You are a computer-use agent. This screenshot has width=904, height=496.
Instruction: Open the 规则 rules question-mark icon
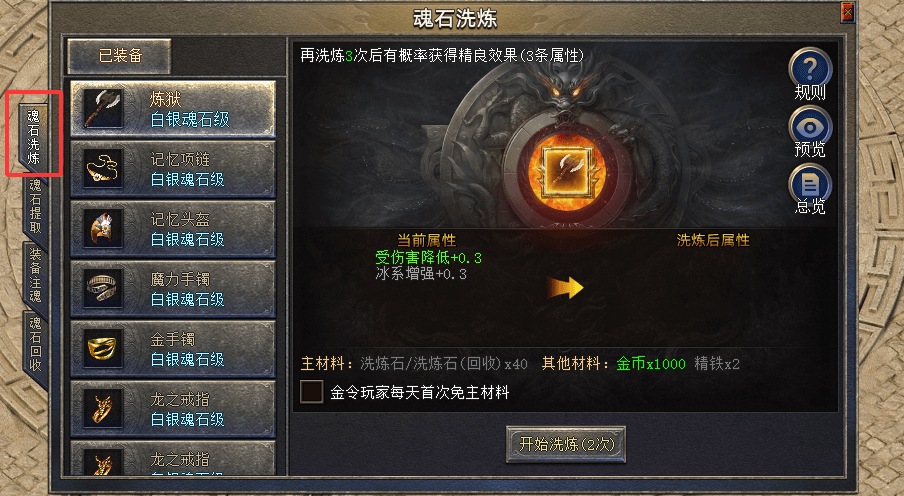click(x=810, y=68)
